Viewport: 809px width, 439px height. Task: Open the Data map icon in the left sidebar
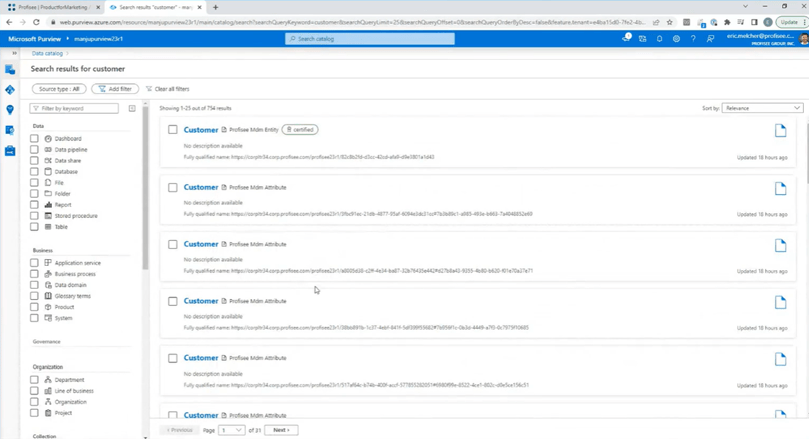(10, 90)
